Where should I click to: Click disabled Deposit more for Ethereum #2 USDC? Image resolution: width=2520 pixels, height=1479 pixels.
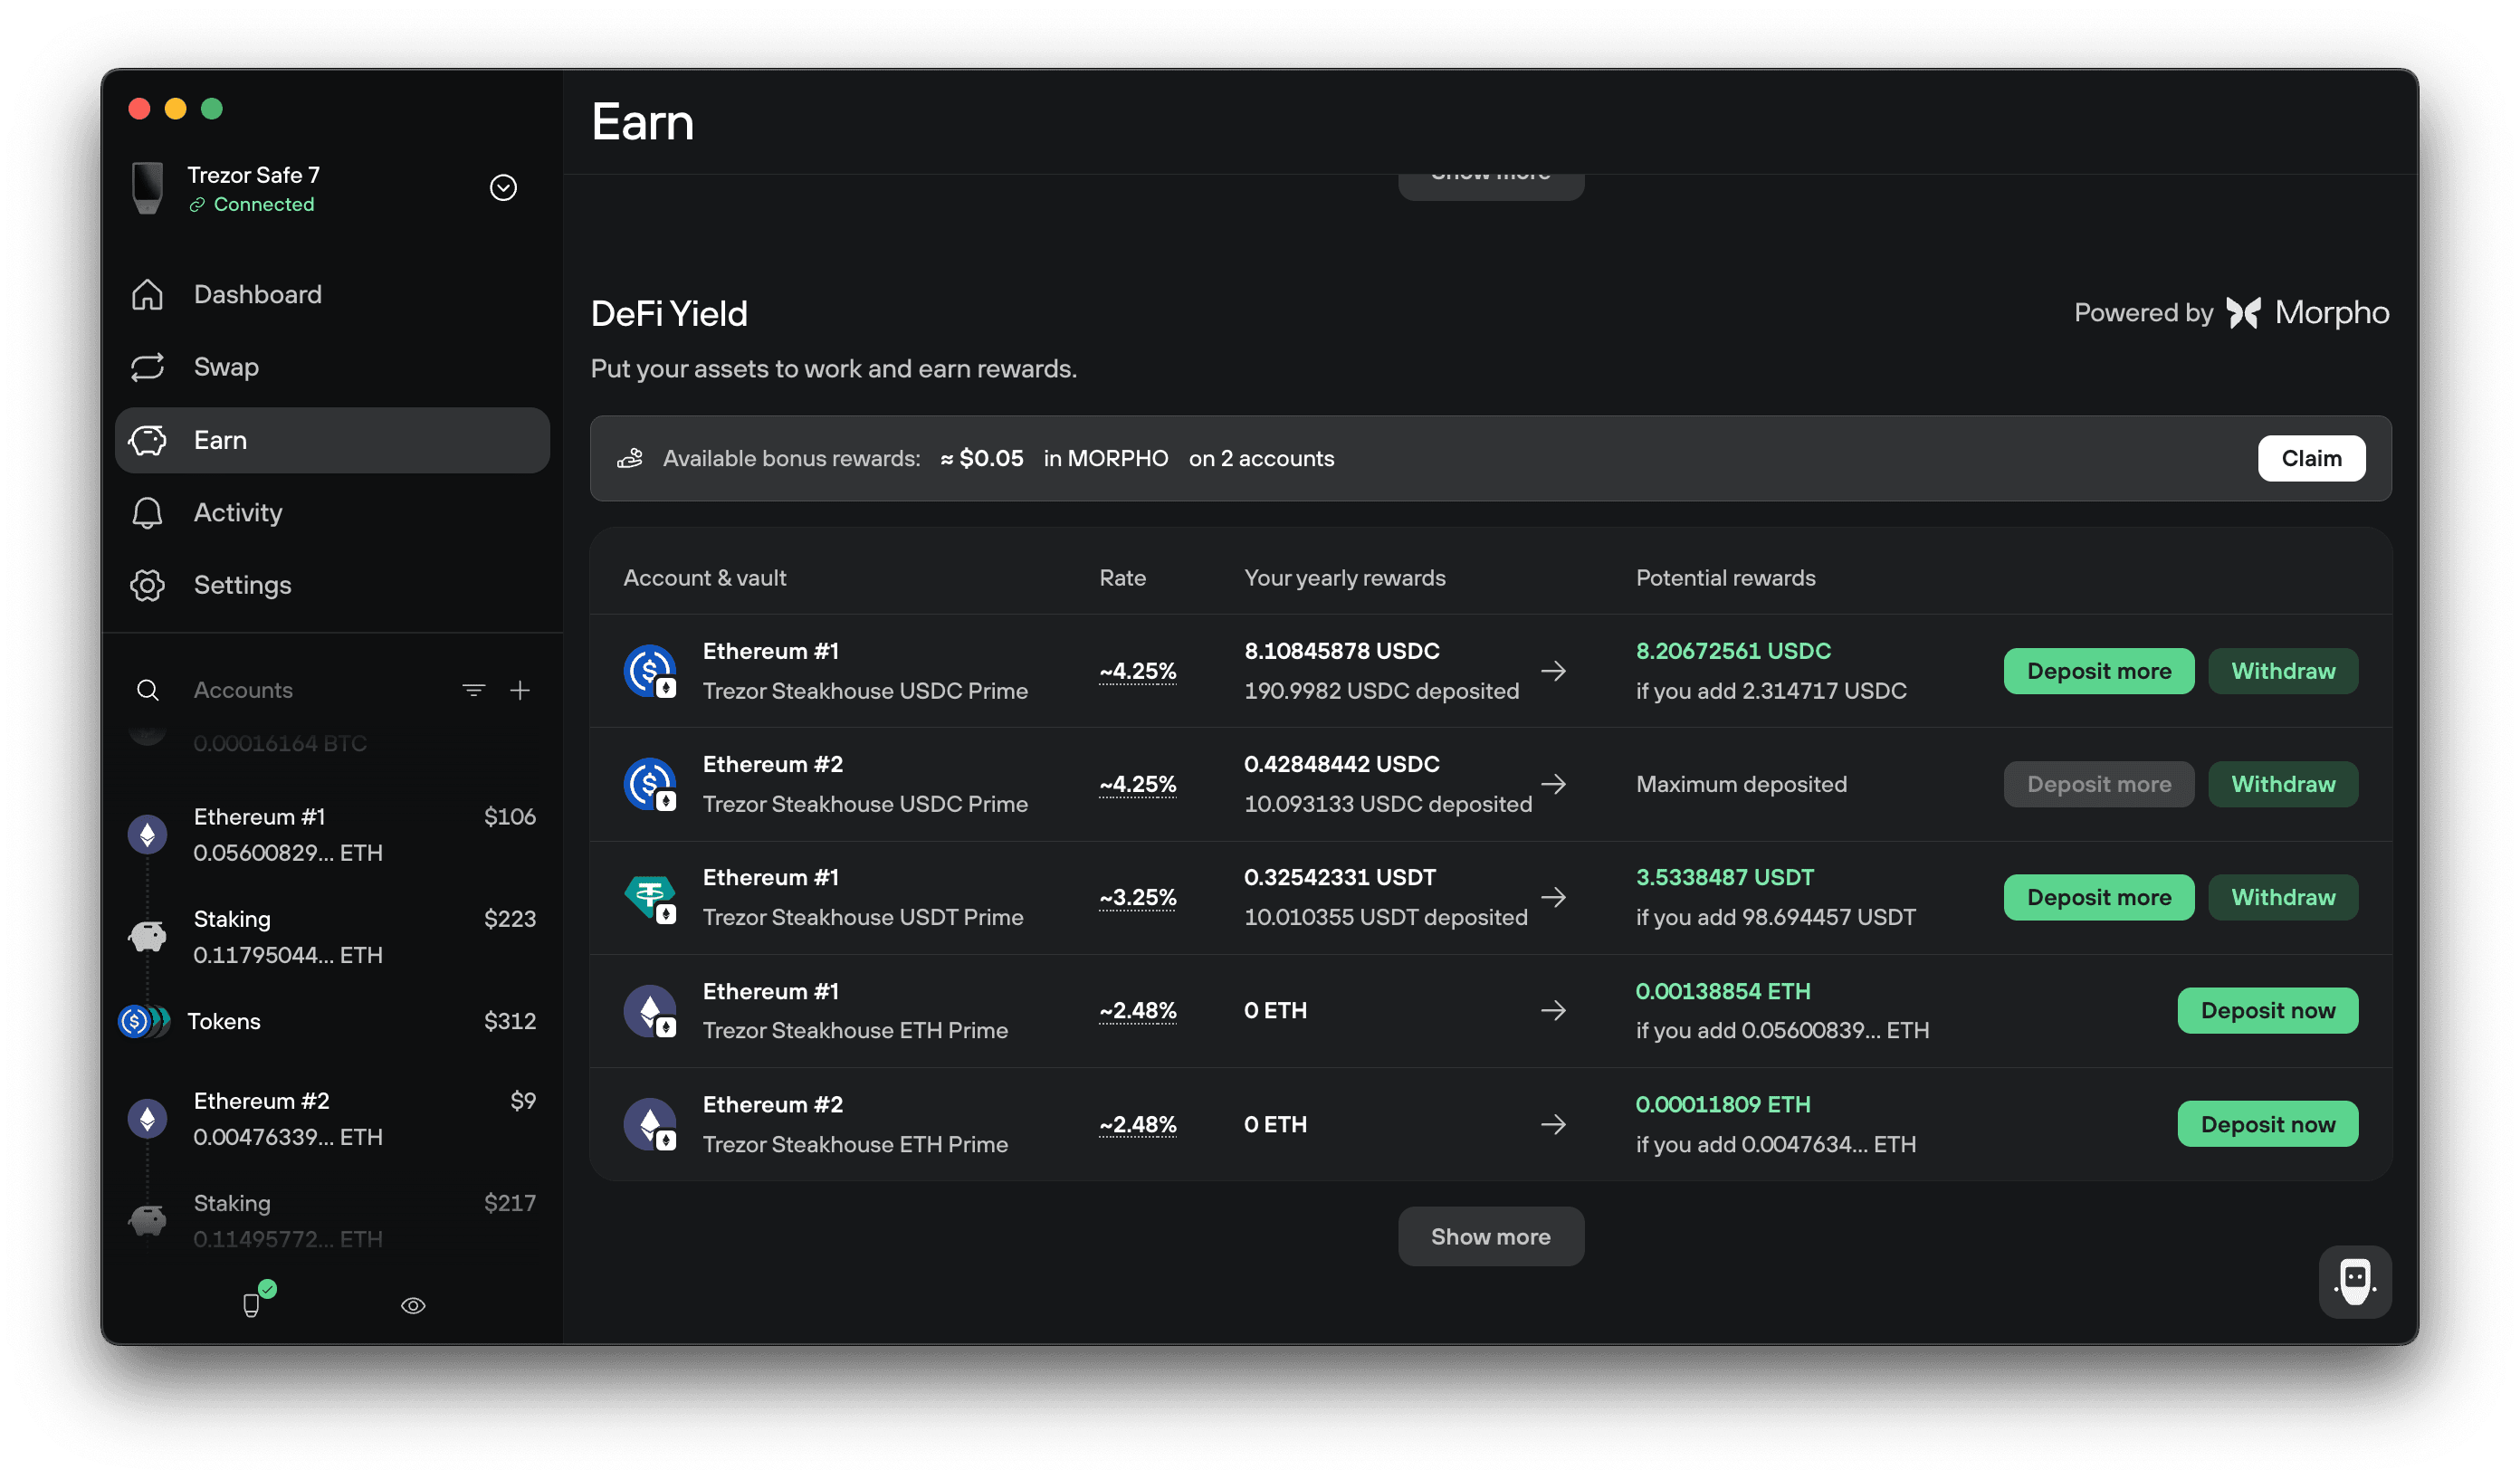[x=2098, y=784]
